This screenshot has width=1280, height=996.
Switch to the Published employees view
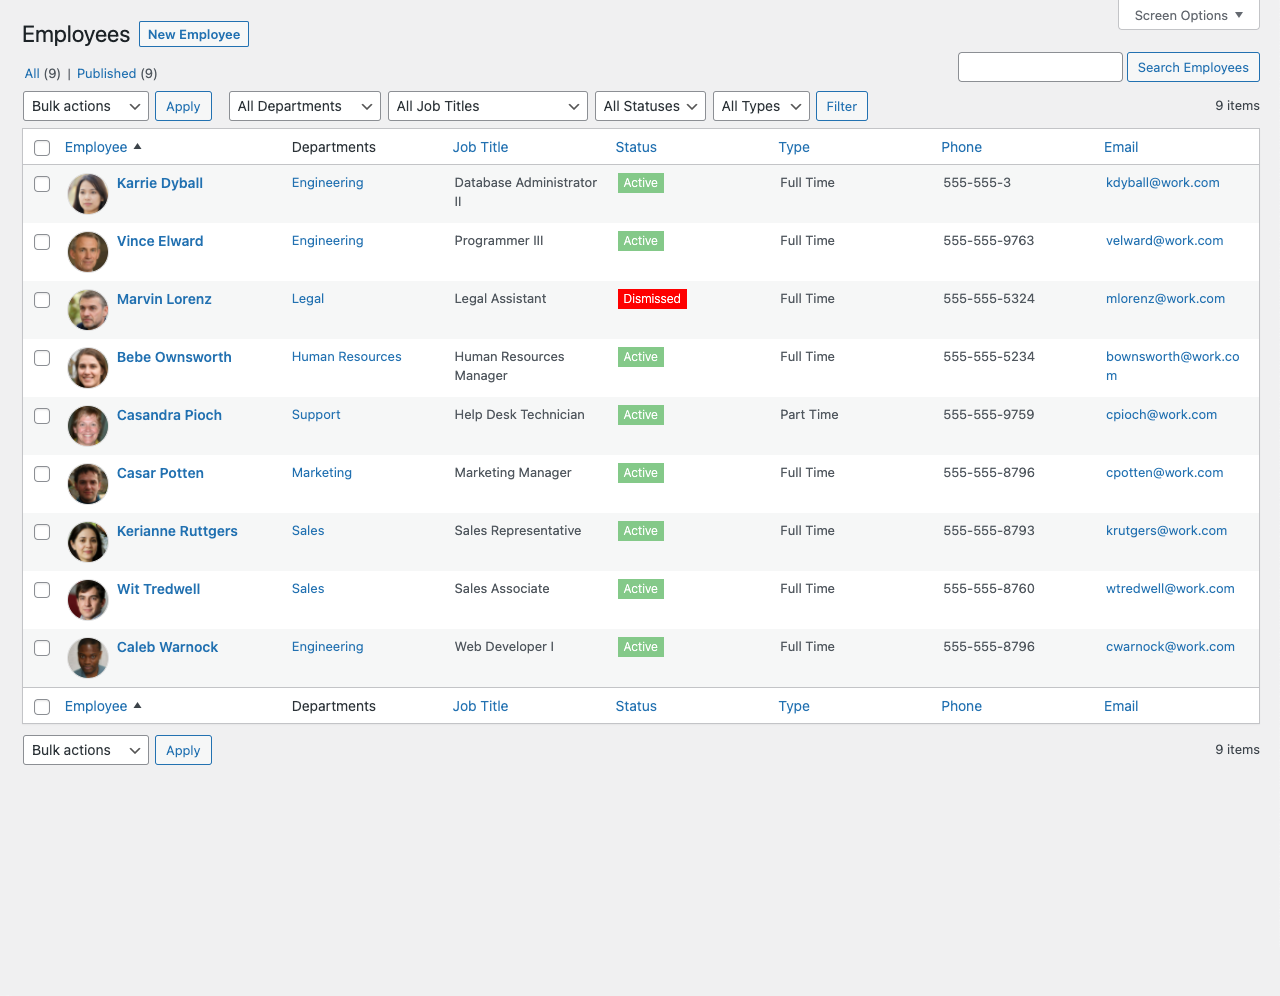(x=106, y=73)
